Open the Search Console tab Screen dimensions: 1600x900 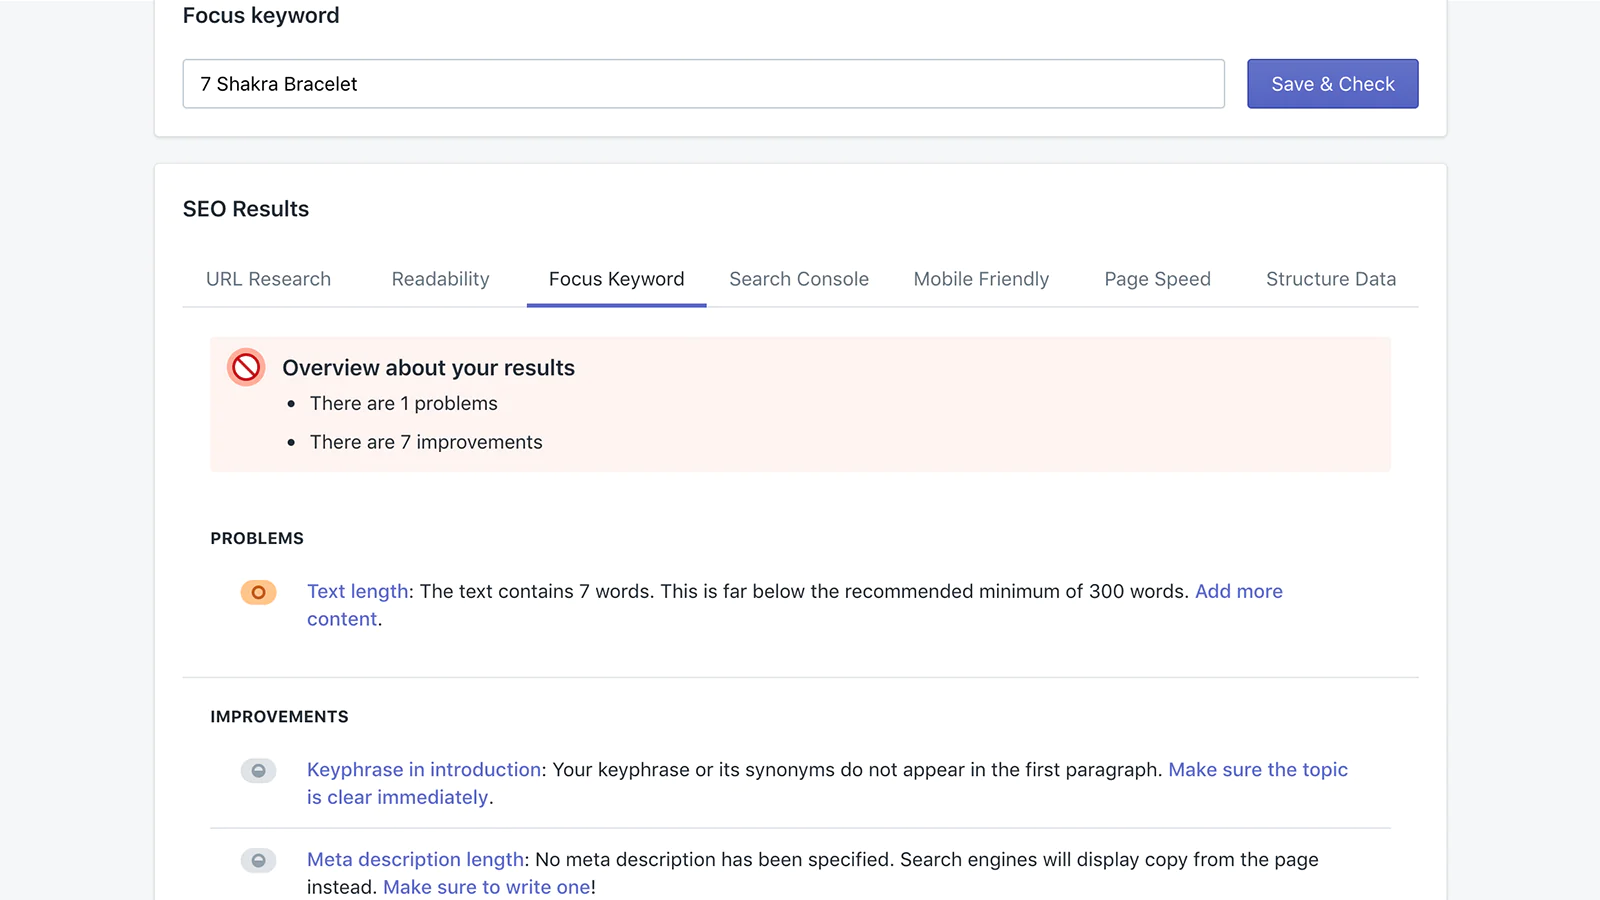[x=798, y=279]
